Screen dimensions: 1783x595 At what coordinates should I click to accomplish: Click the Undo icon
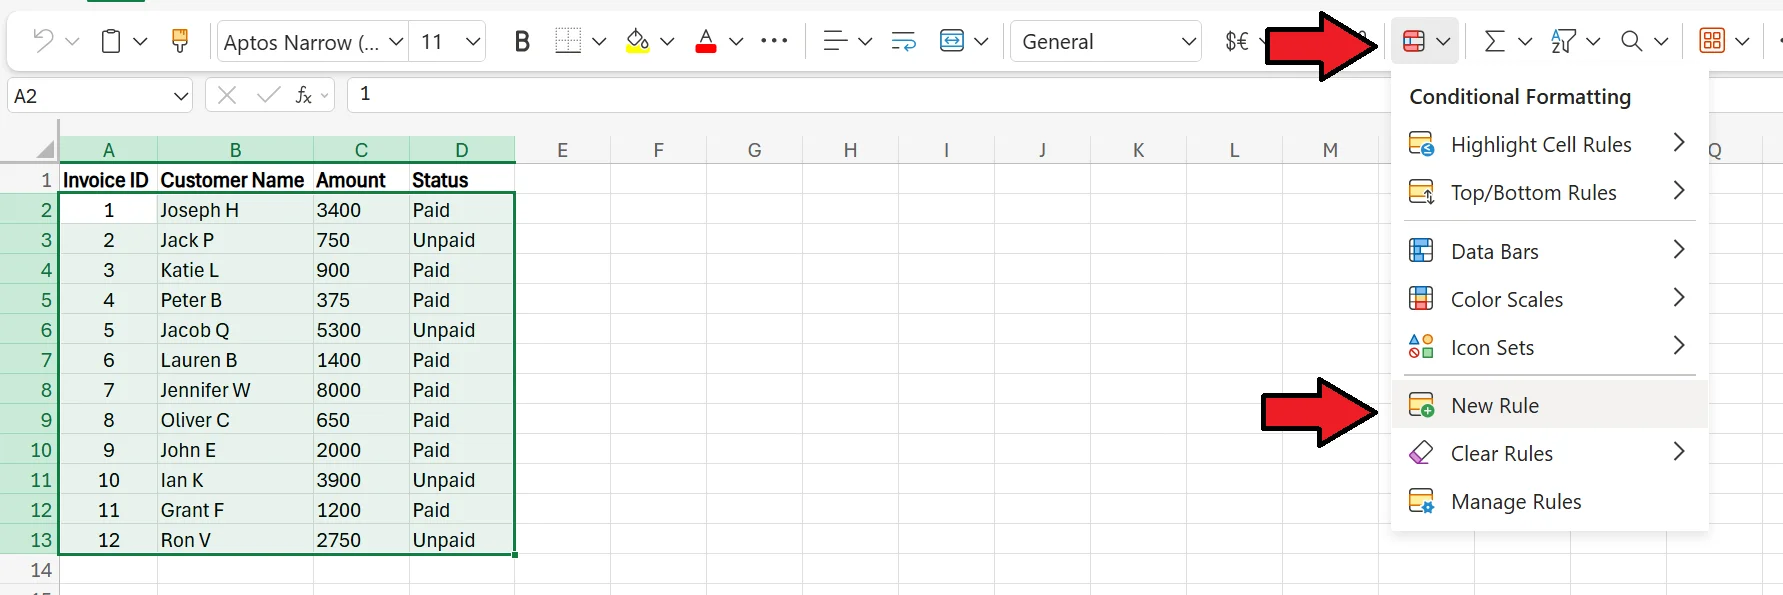point(42,41)
